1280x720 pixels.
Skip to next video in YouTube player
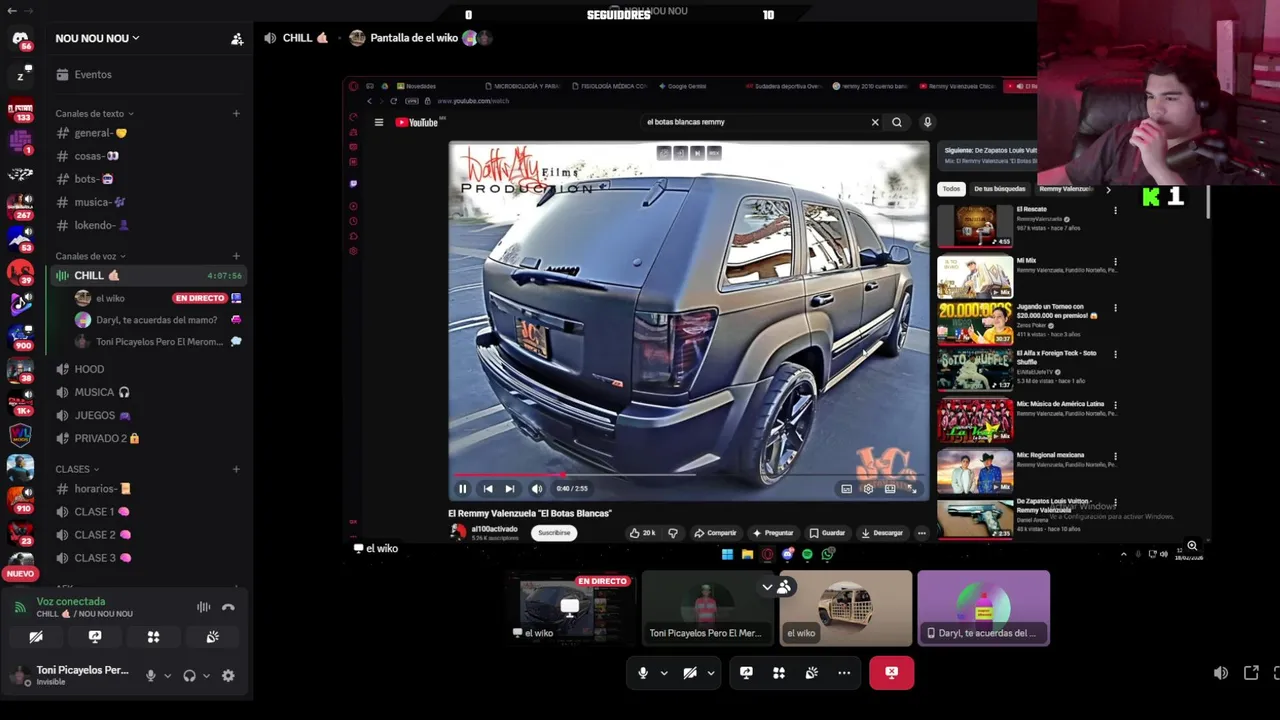click(x=510, y=489)
